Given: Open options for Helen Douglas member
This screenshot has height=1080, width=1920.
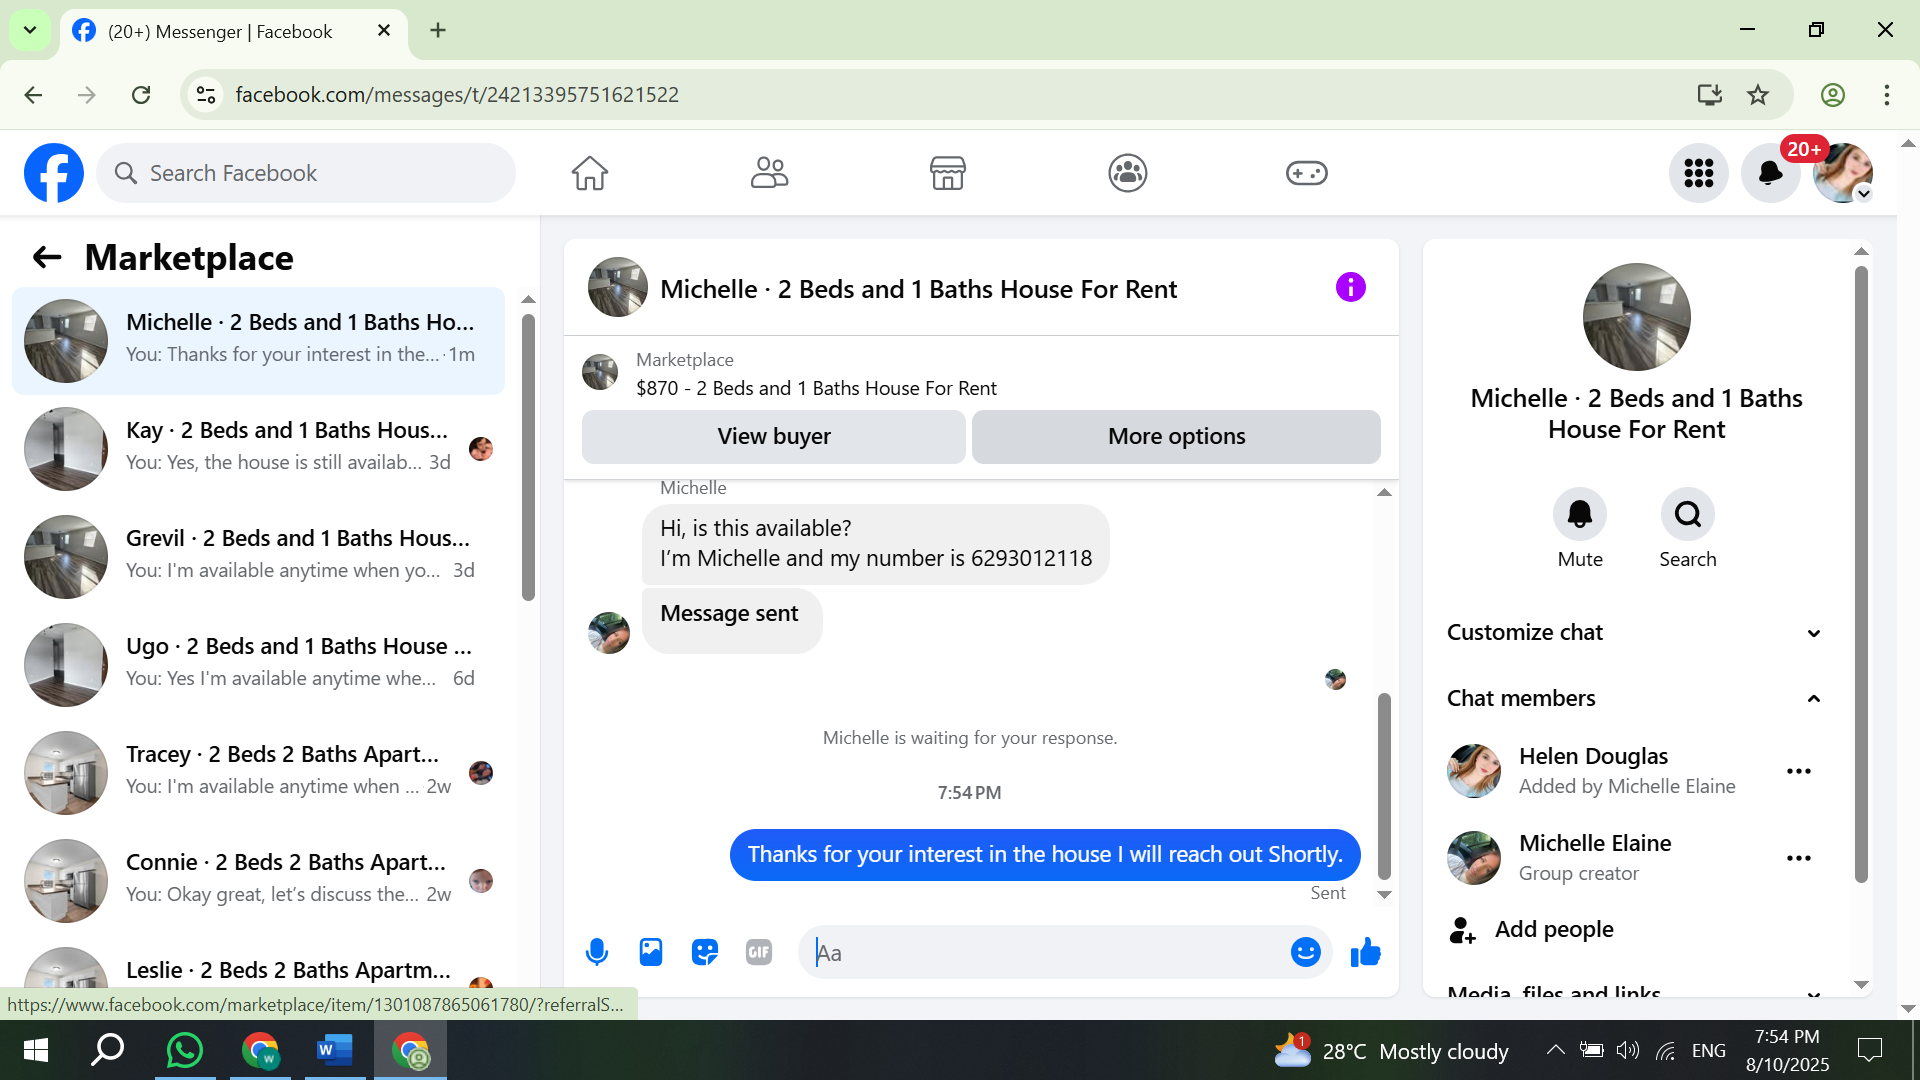Looking at the screenshot, I should coord(1798,771).
